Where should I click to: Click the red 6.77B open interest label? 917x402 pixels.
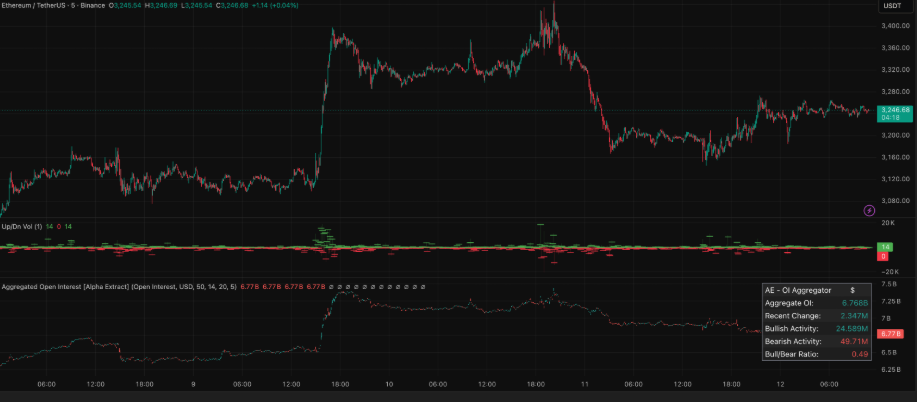pyautogui.click(x=890, y=333)
